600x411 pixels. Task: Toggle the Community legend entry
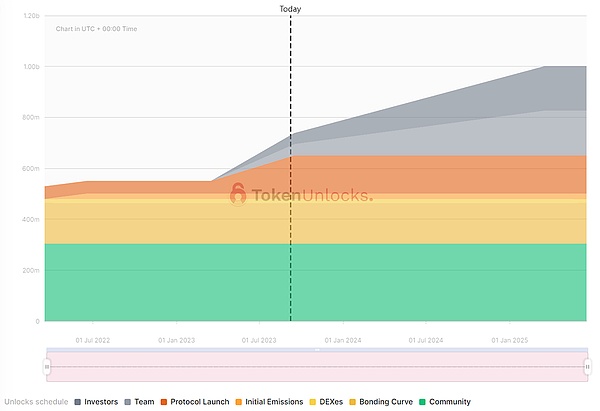tap(444, 402)
